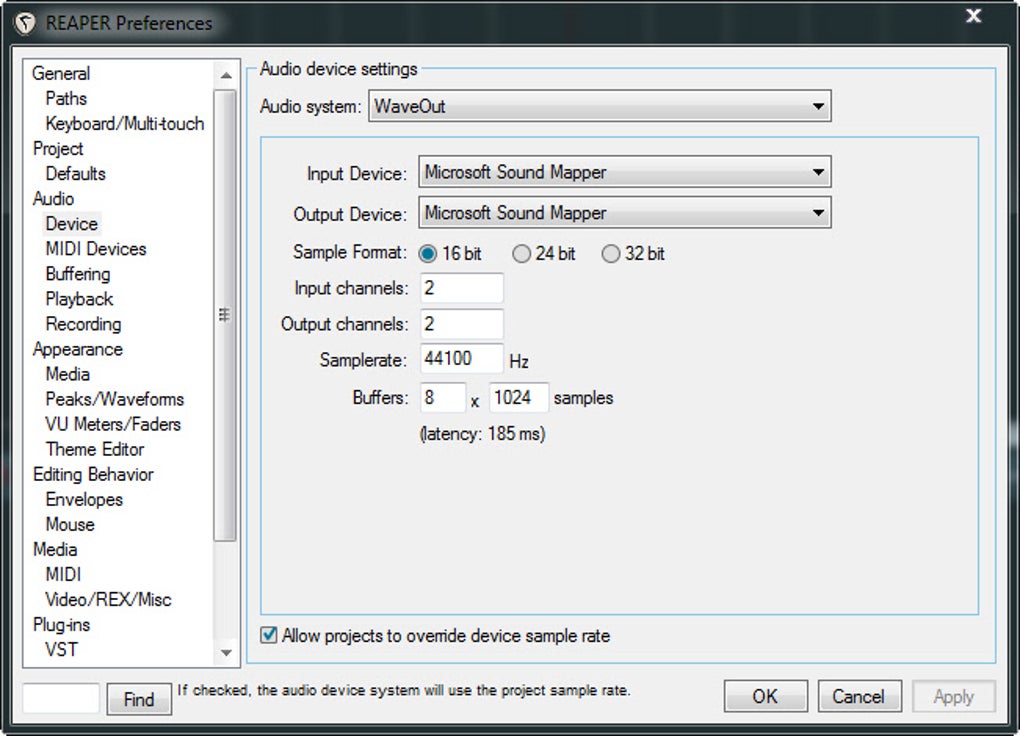Viewport: 1020px width, 736px height.
Task: Click the preferences search text field
Action: pos(61,698)
